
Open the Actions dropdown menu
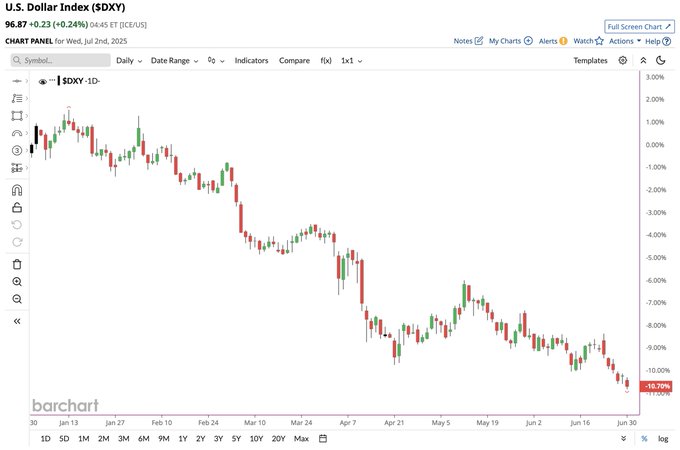click(625, 41)
